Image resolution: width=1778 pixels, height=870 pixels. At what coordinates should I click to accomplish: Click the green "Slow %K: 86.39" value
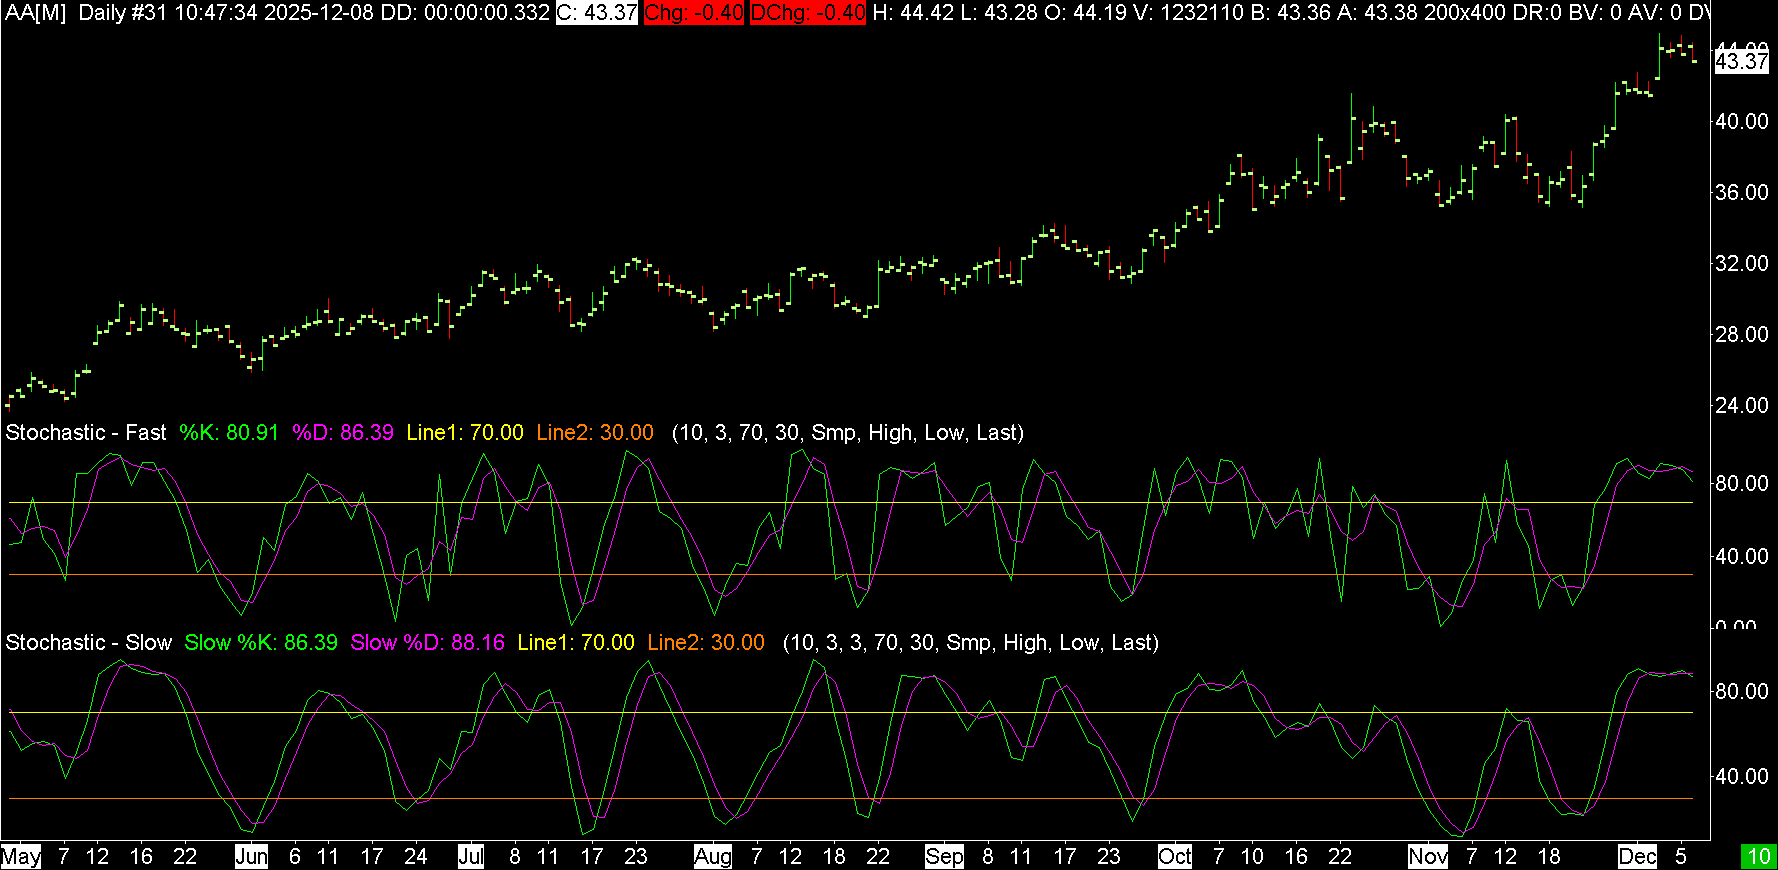[261, 643]
